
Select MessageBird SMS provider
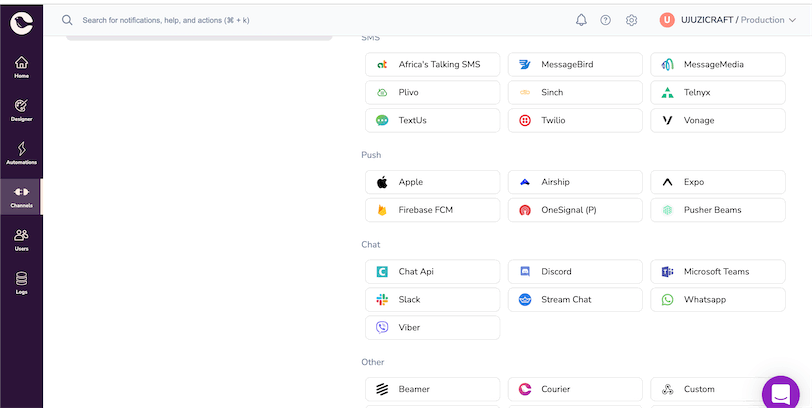point(575,64)
